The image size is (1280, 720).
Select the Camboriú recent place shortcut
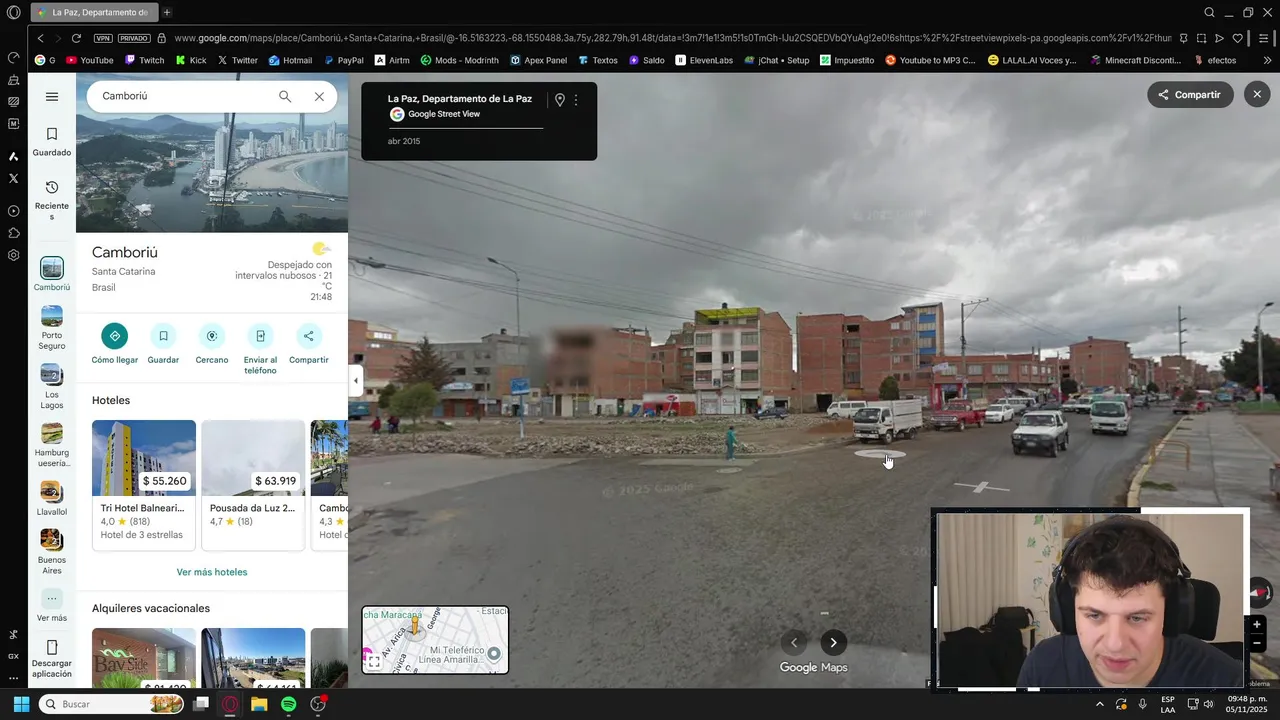52,274
